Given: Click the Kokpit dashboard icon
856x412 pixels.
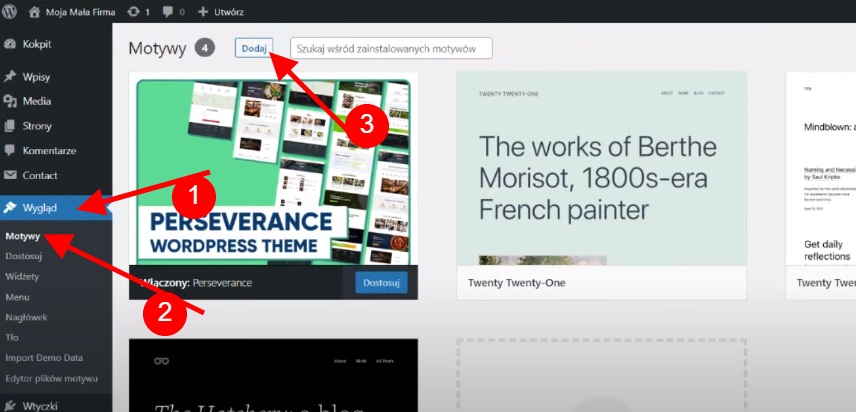Looking at the screenshot, I should coord(10,44).
